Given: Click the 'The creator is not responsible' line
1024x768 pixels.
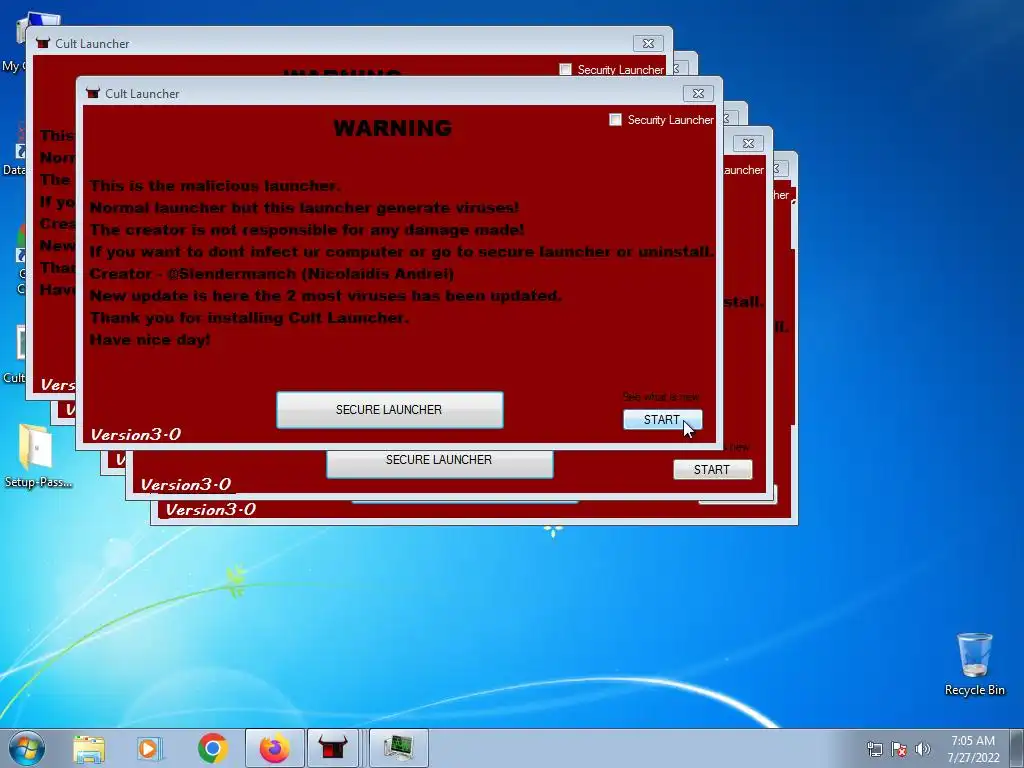Looking at the screenshot, I should tap(307, 230).
